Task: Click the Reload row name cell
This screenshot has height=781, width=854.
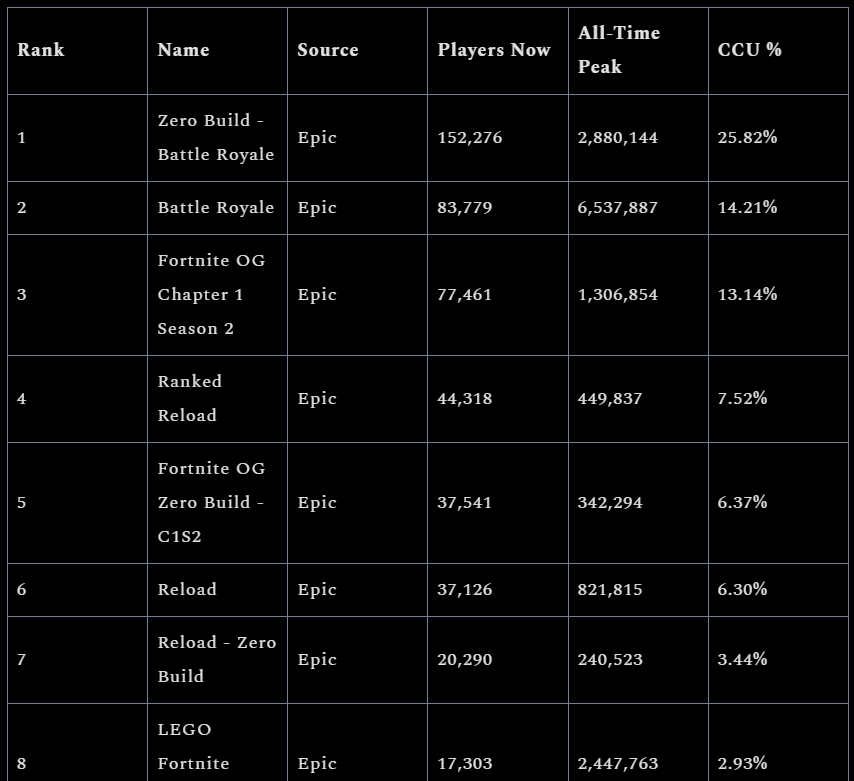Action: click(x=187, y=589)
